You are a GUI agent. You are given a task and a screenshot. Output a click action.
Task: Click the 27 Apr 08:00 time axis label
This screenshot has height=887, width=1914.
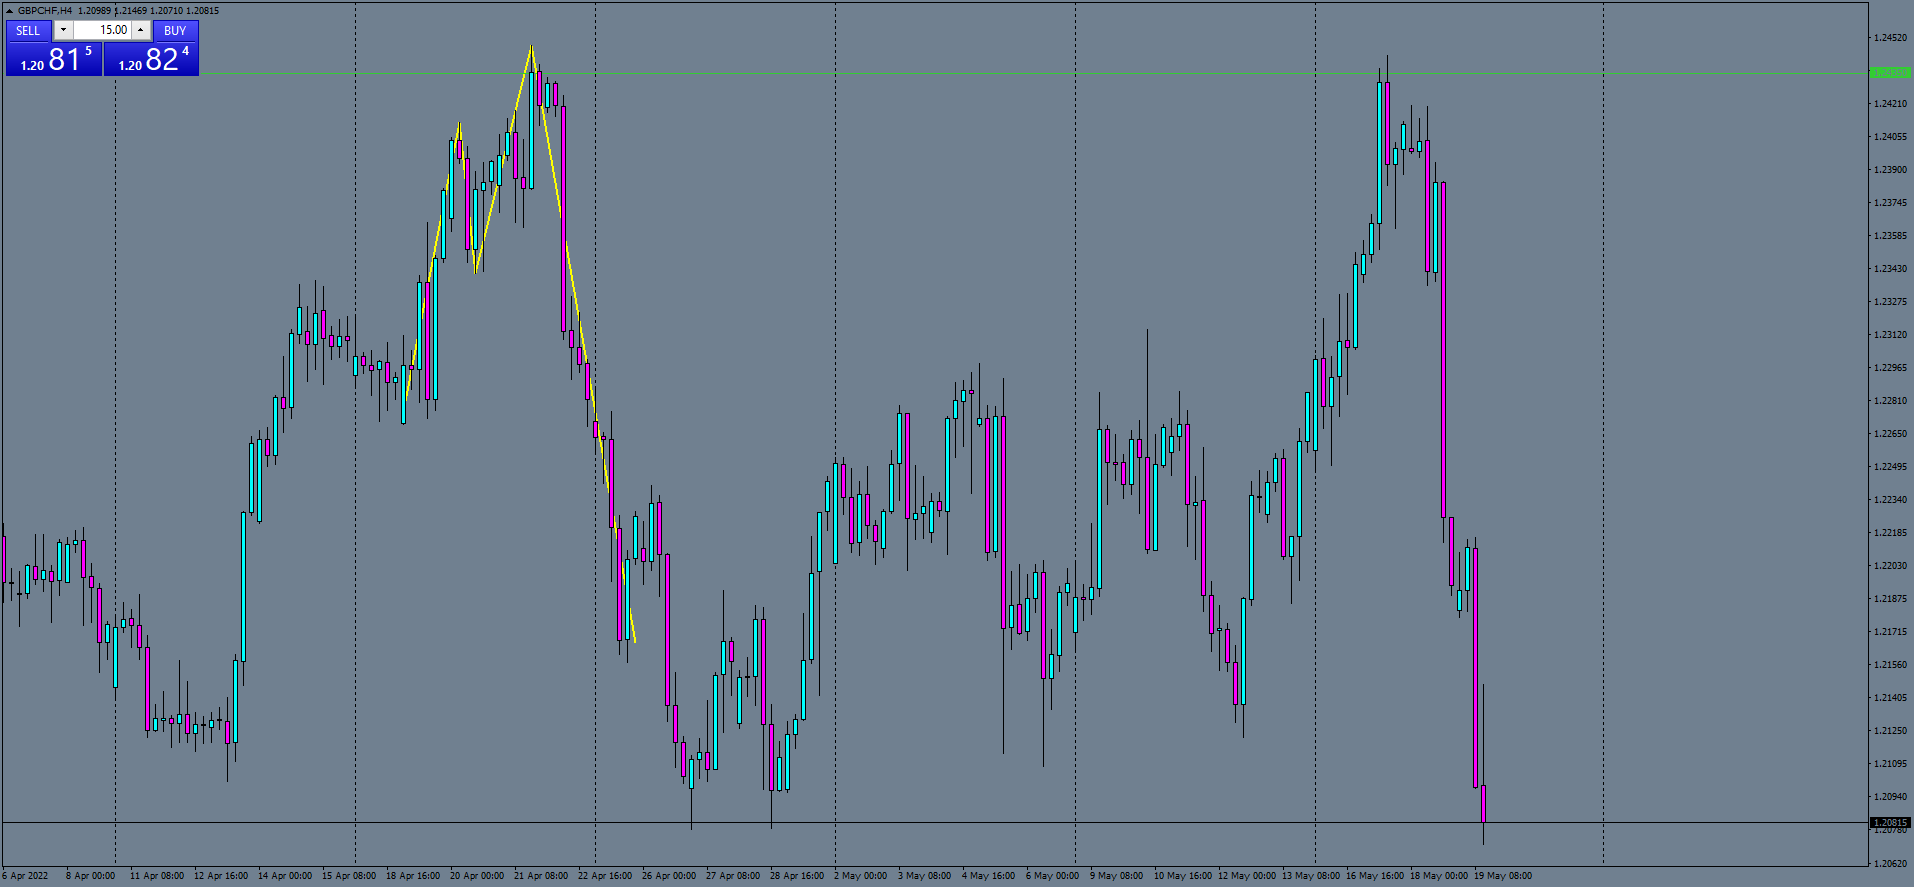(733, 876)
